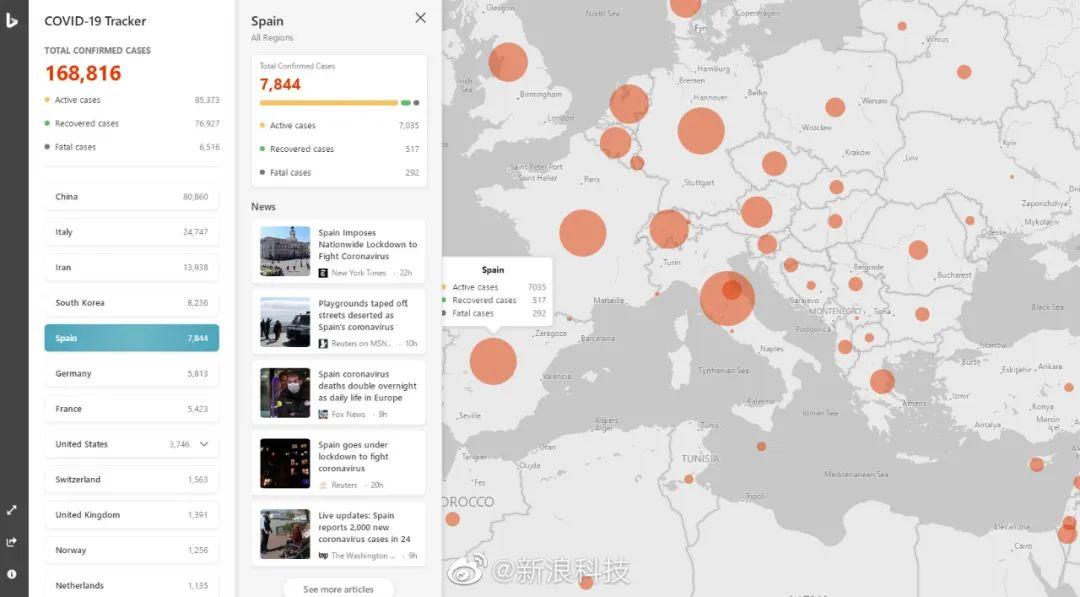The height and width of the screenshot is (597, 1080).
Task: Select the case bubble over Spain
Action: coord(493,361)
